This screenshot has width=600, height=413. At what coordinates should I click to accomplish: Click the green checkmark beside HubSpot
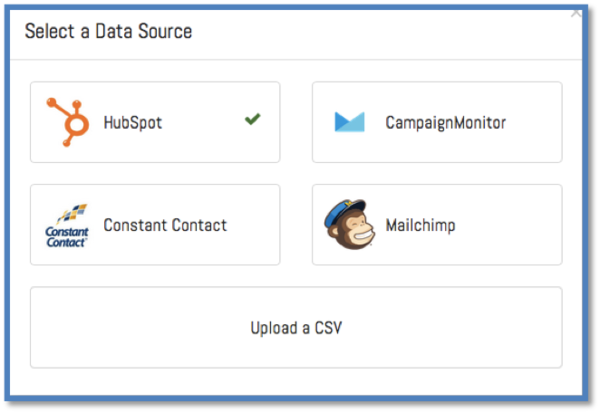(x=252, y=120)
